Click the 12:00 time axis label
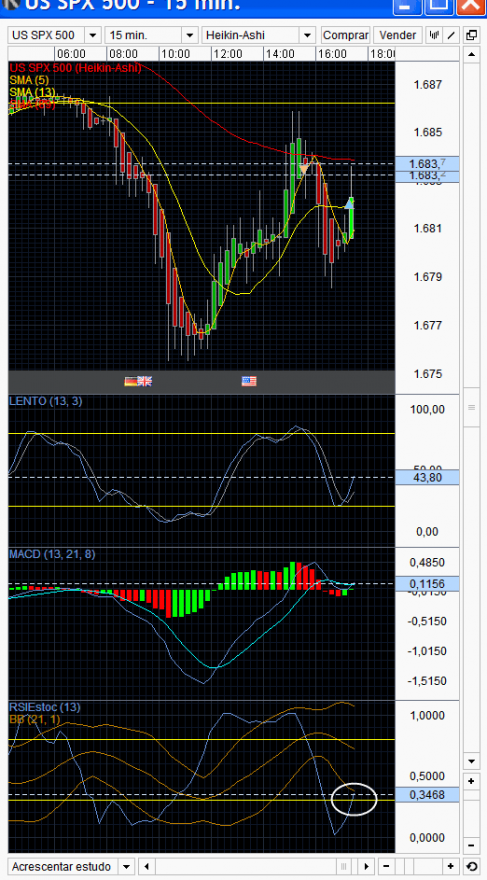Screen dimensions: 487x880 tap(228, 54)
